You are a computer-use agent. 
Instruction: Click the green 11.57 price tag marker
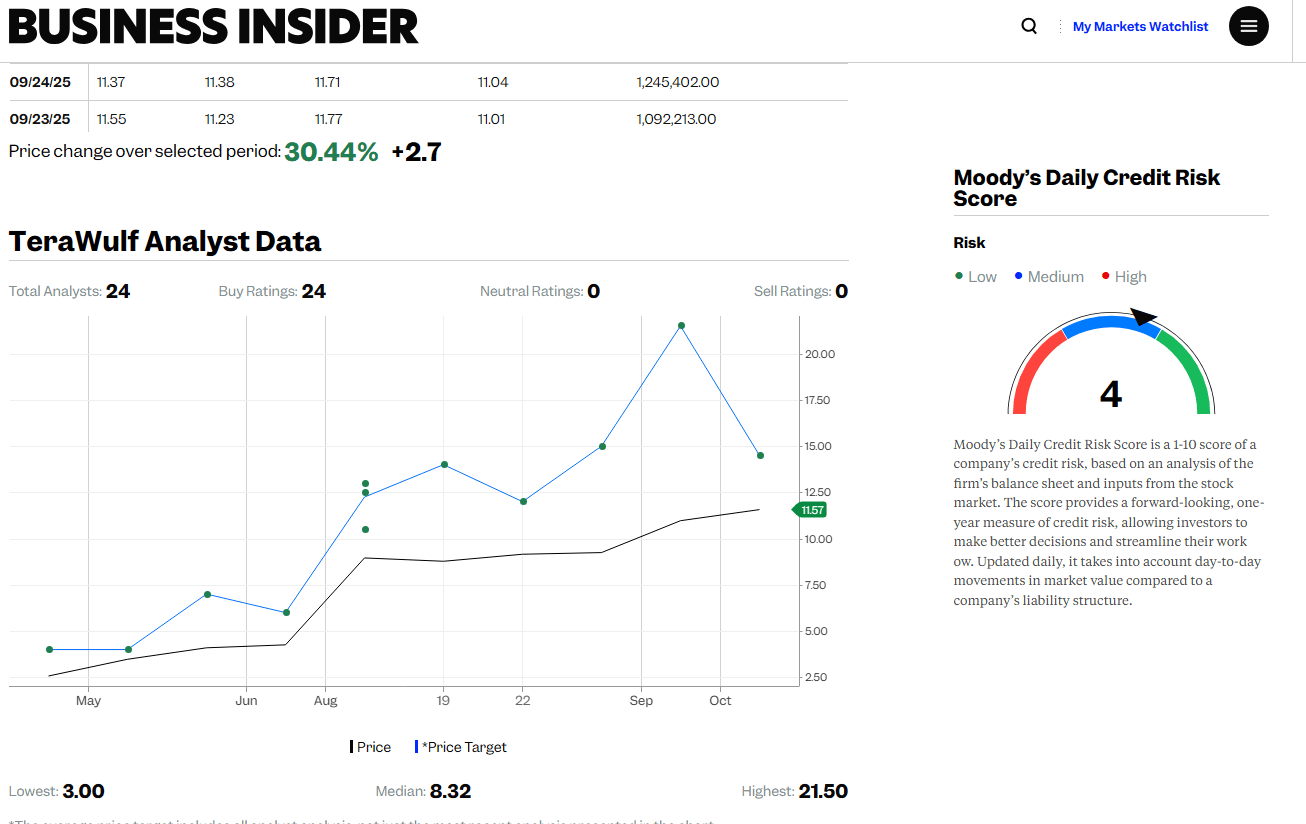pyautogui.click(x=811, y=510)
